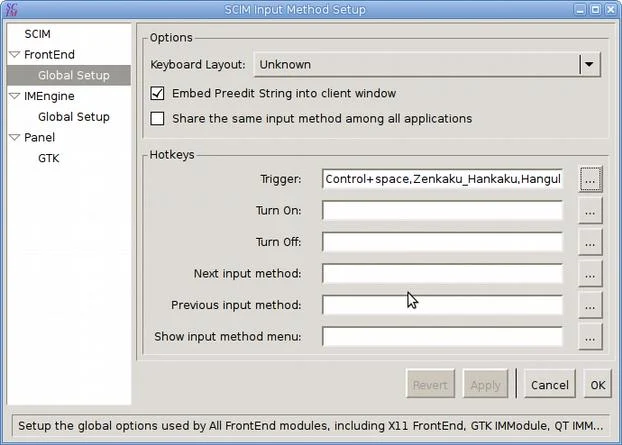Click the Previous input method field
The height and width of the screenshot is (445, 622).
[442, 305]
